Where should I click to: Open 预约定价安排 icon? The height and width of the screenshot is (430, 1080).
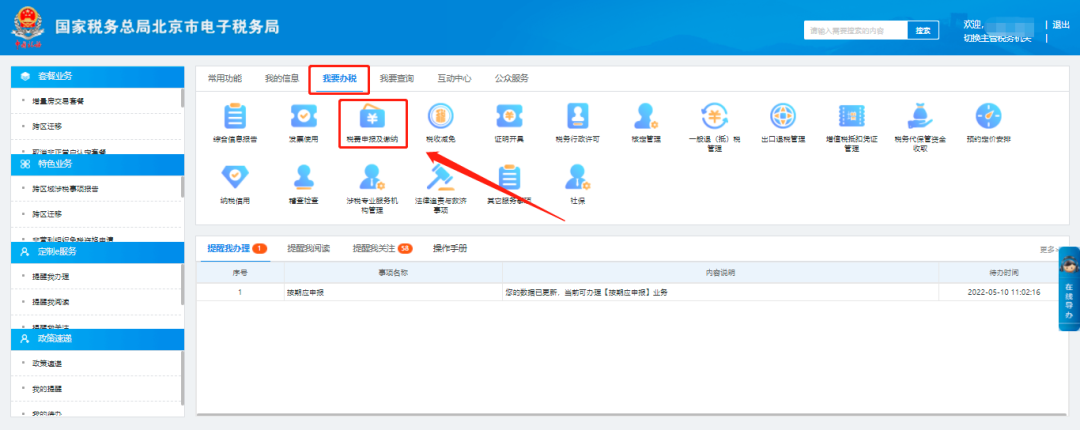point(988,116)
